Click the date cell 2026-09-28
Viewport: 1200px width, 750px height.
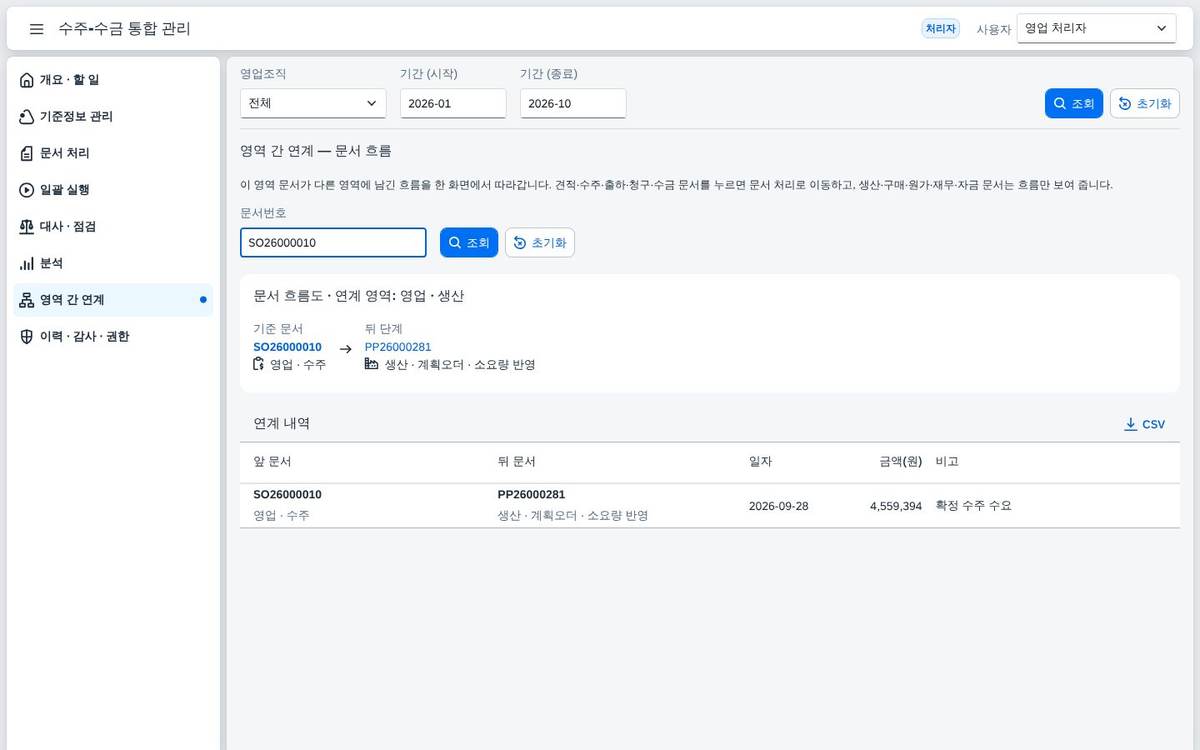[x=778, y=506]
